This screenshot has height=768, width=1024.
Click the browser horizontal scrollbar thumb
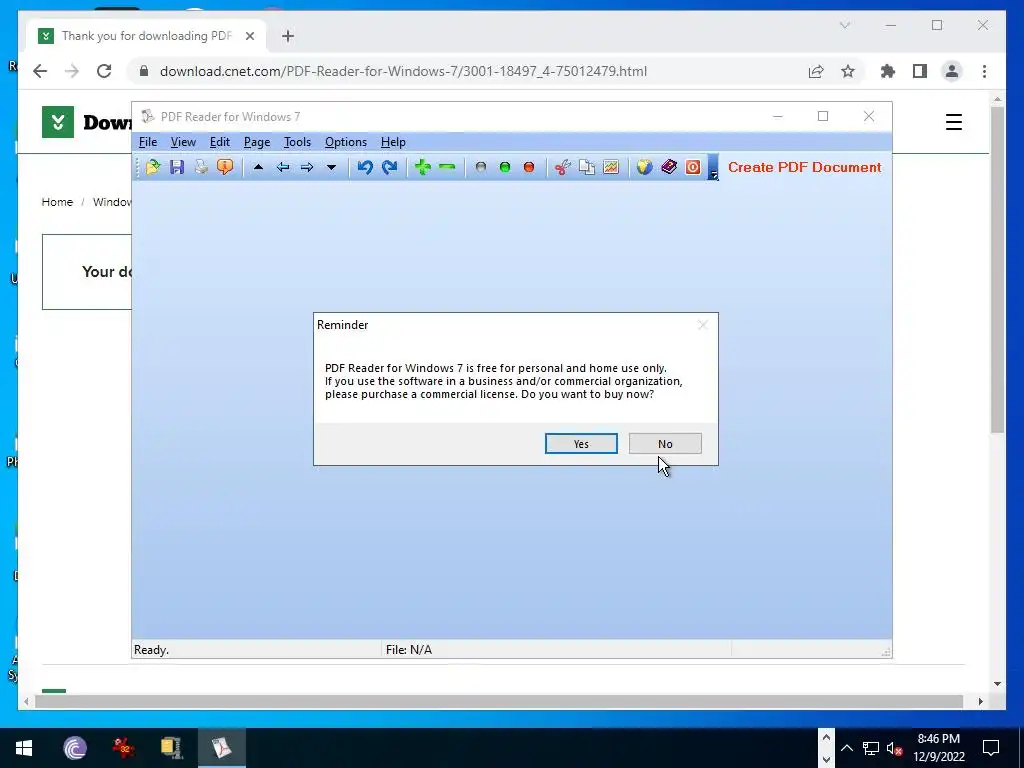pos(499,701)
